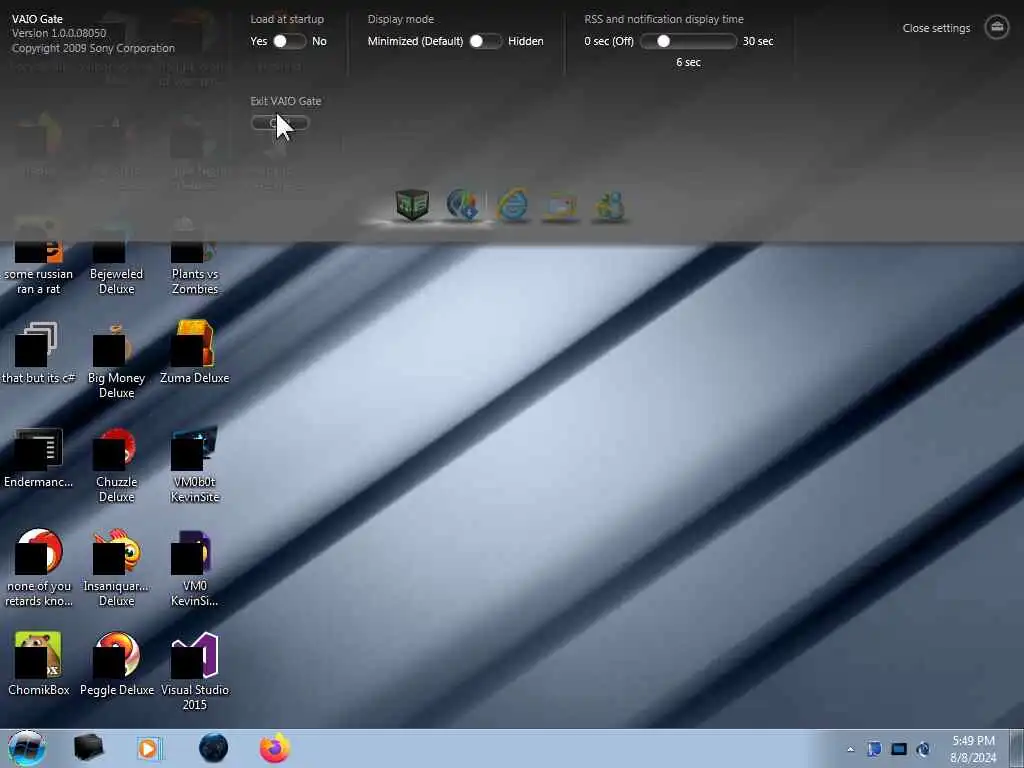The width and height of the screenshot is (1024, 768).
Task: Click the Exit VAIO Gate button
Action: 280,123
